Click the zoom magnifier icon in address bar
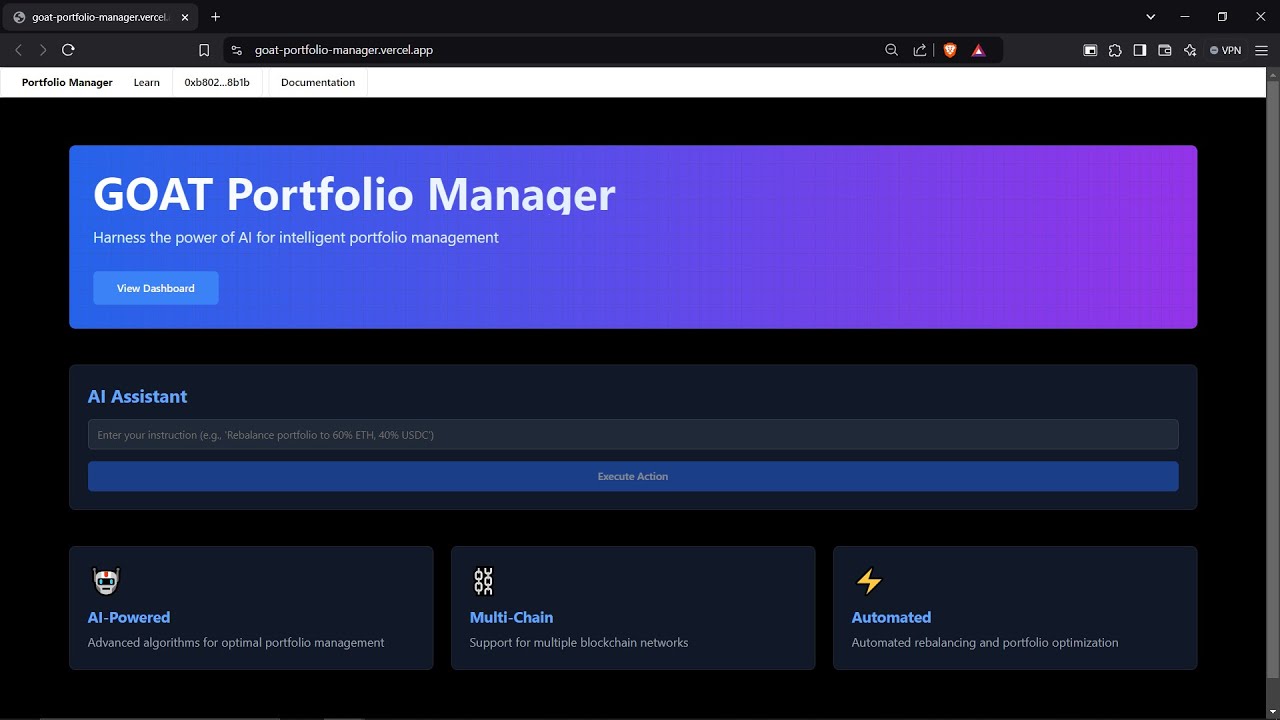This screenshot has width=1280, height=720. 892,50
